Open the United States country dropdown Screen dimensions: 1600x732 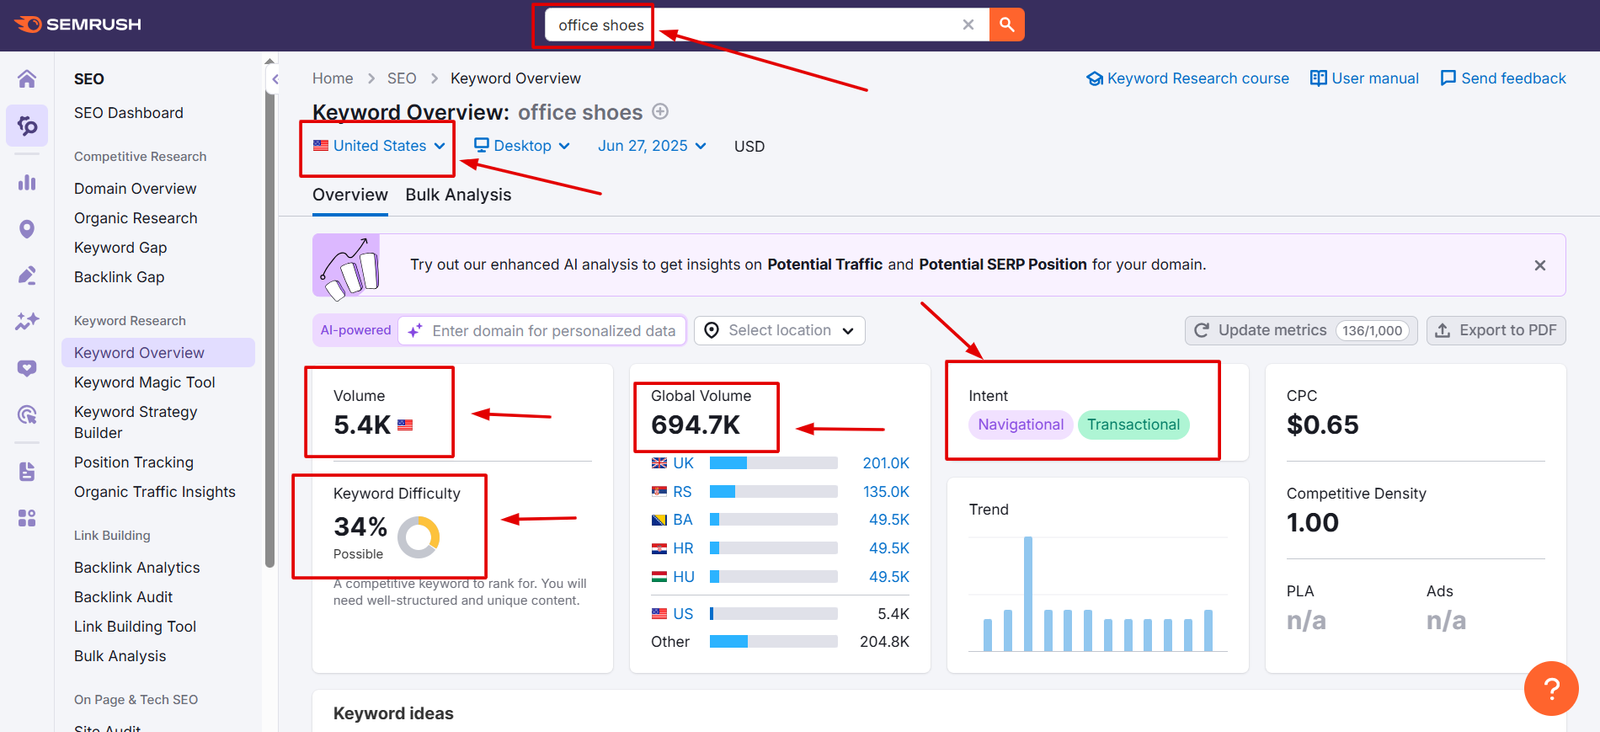pyautogui.click(x=379, y=146)
